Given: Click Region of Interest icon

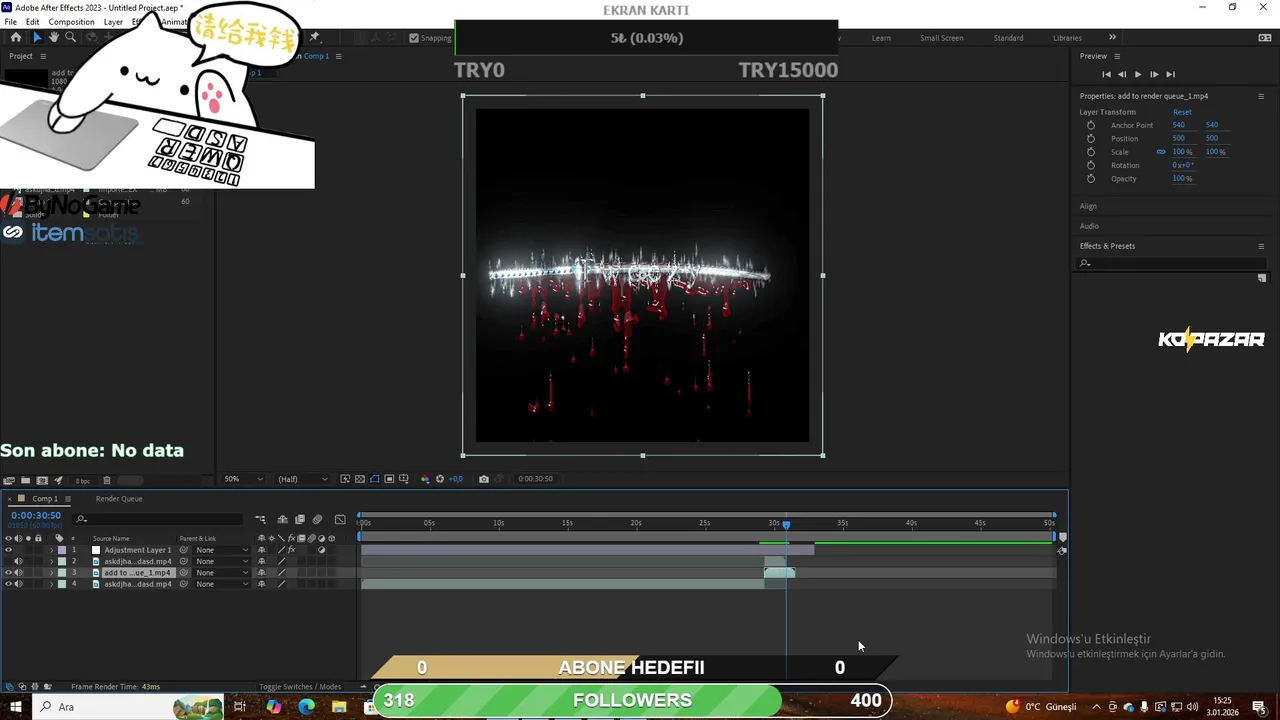Looking at the screenshot, I should [389, 479].
